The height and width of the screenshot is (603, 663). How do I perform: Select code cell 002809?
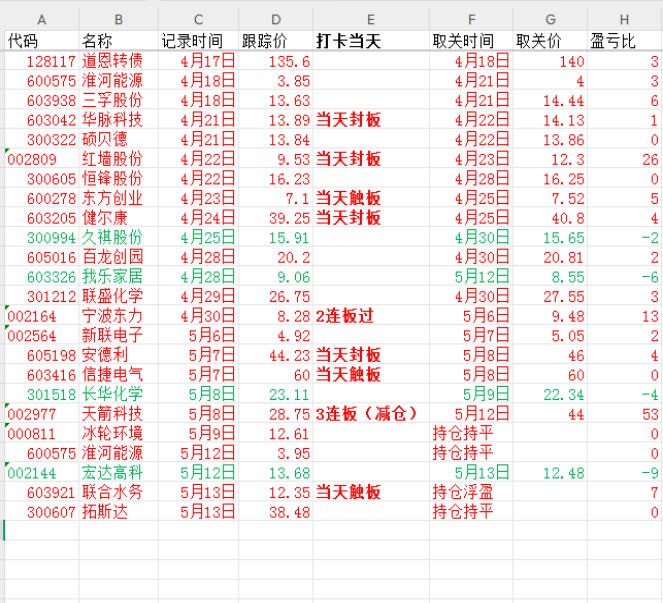tap(41, 159)
